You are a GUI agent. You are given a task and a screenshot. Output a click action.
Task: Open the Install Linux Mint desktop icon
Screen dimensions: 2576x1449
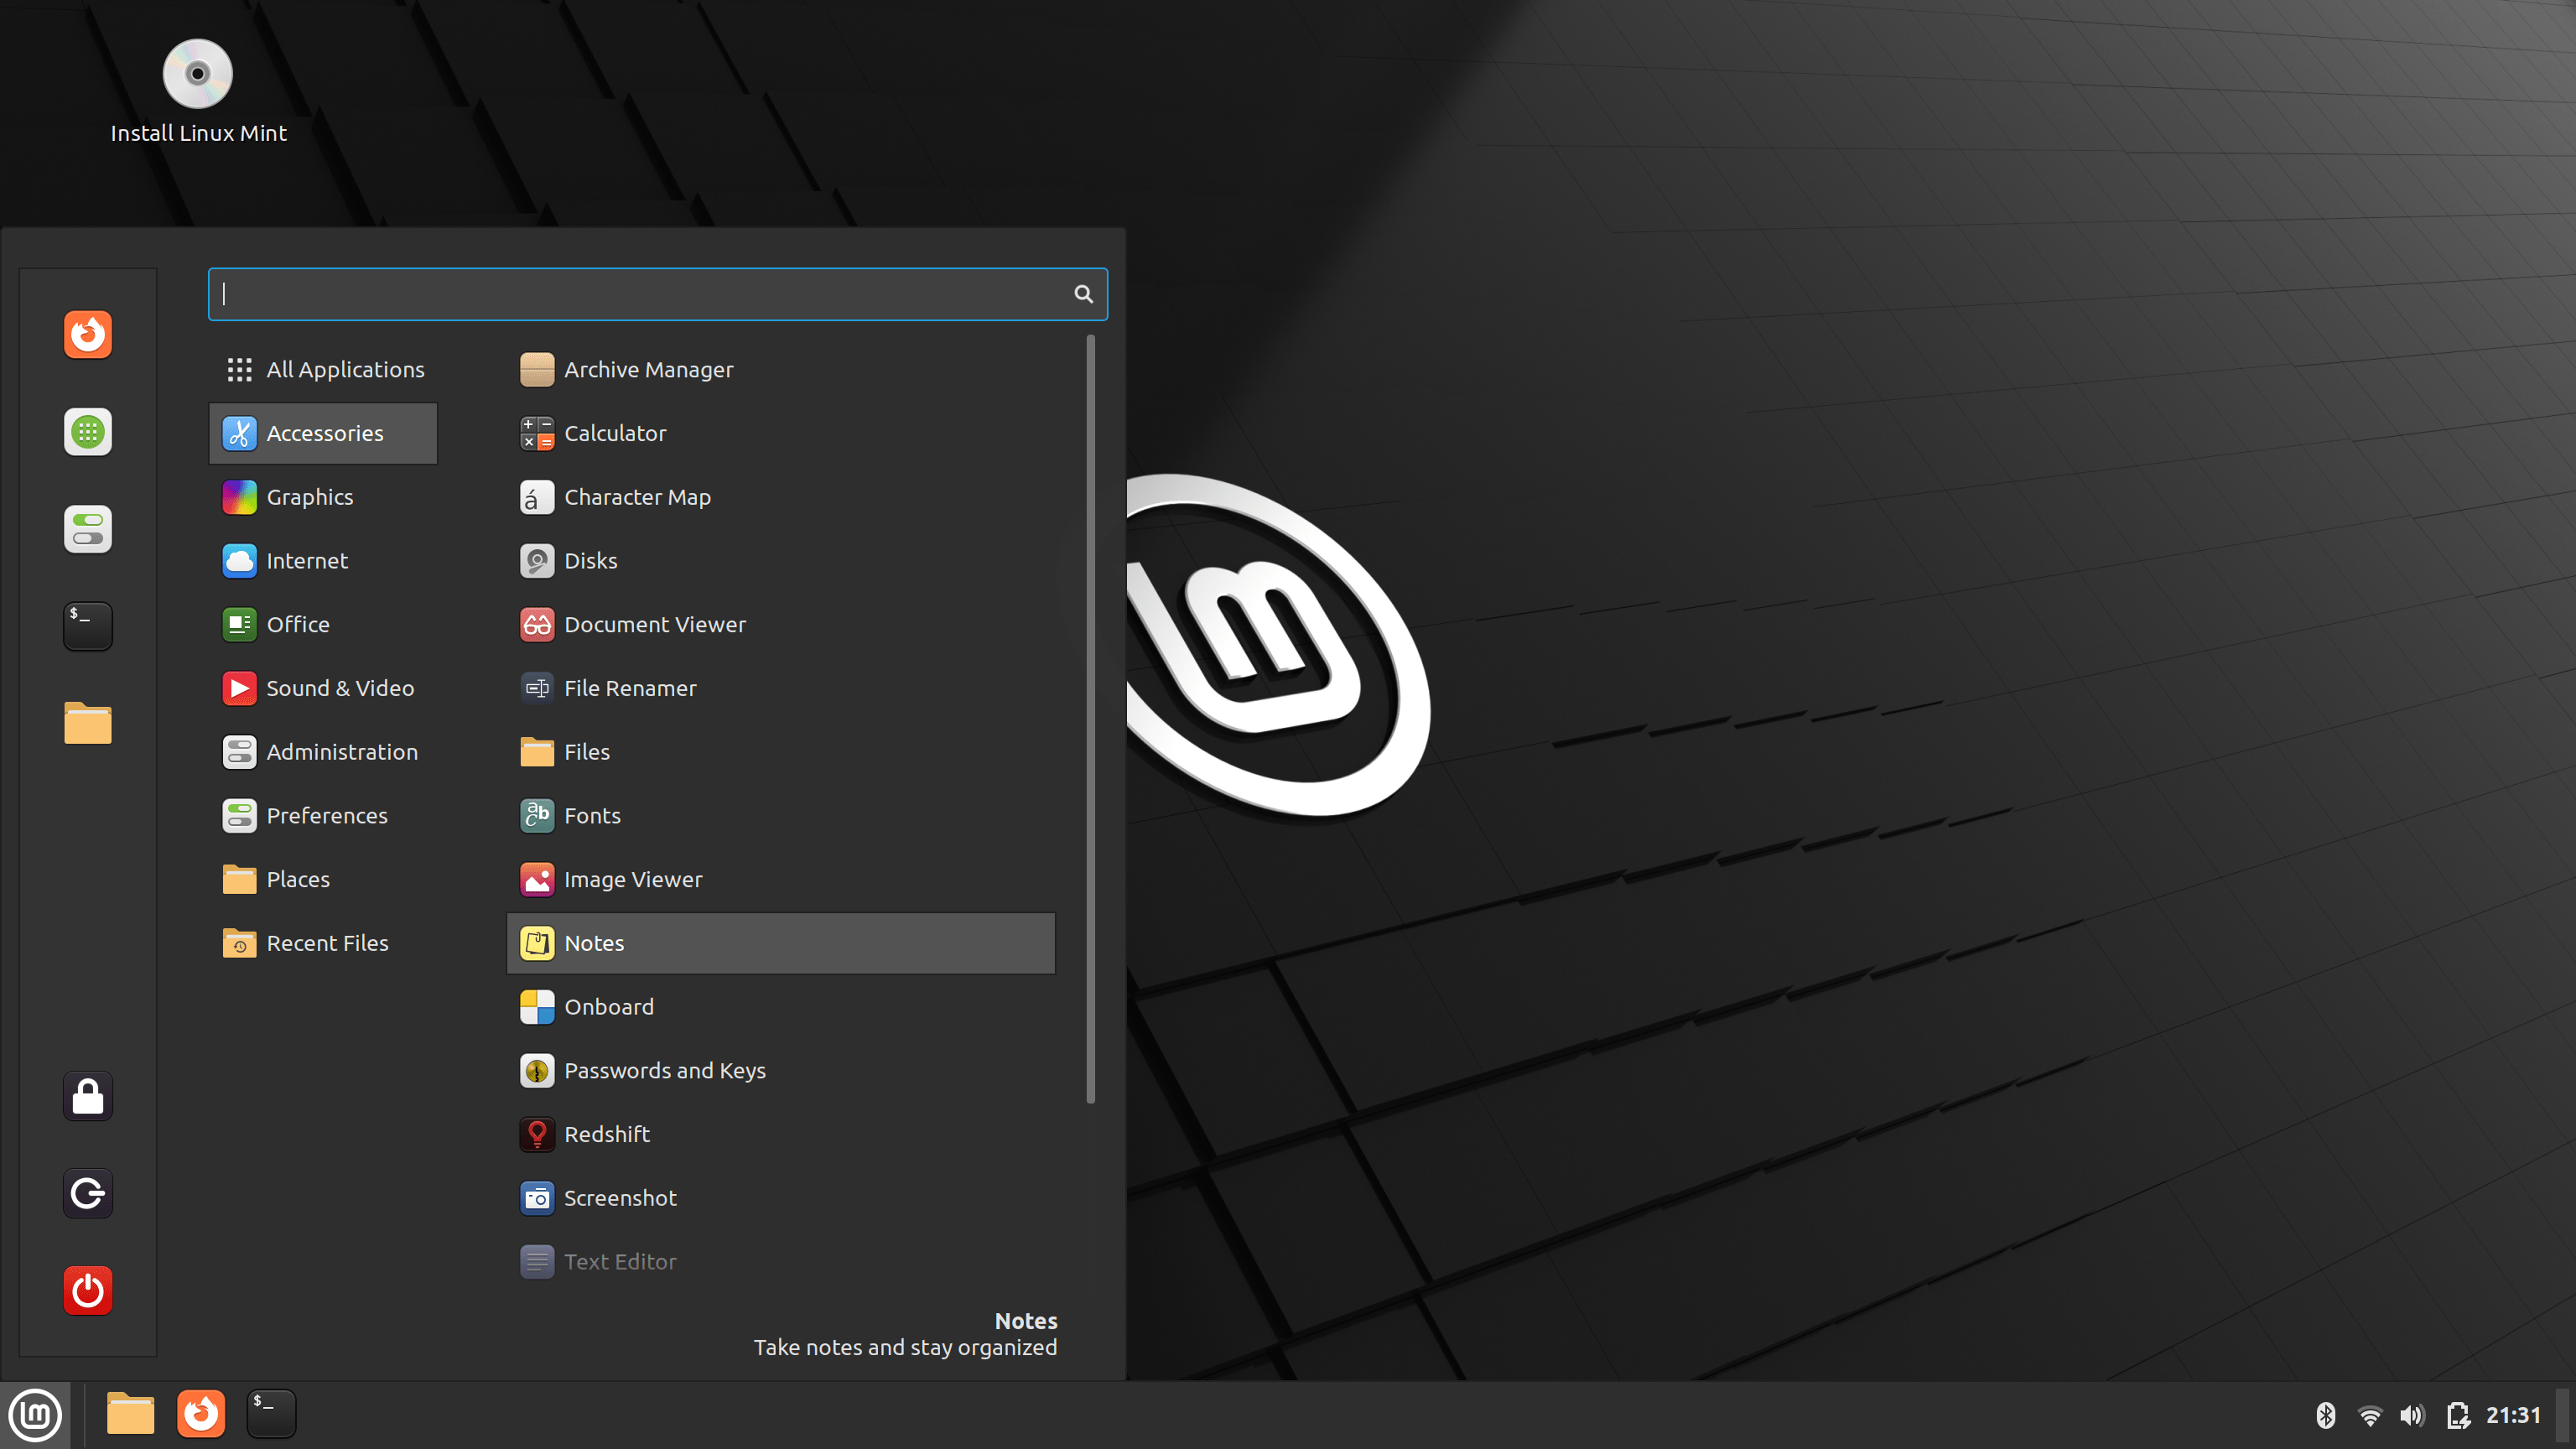[198, 91]
